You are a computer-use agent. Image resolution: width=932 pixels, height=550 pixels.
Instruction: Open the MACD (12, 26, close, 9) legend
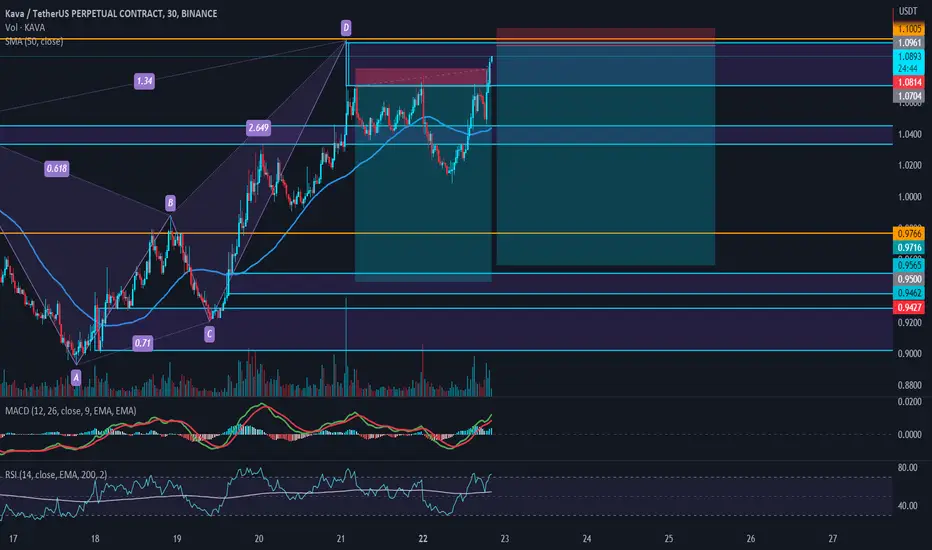[71, 411]
